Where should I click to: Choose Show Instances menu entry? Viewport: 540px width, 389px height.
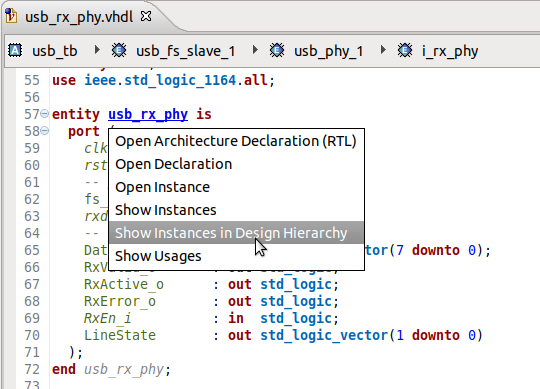[237, 210]
